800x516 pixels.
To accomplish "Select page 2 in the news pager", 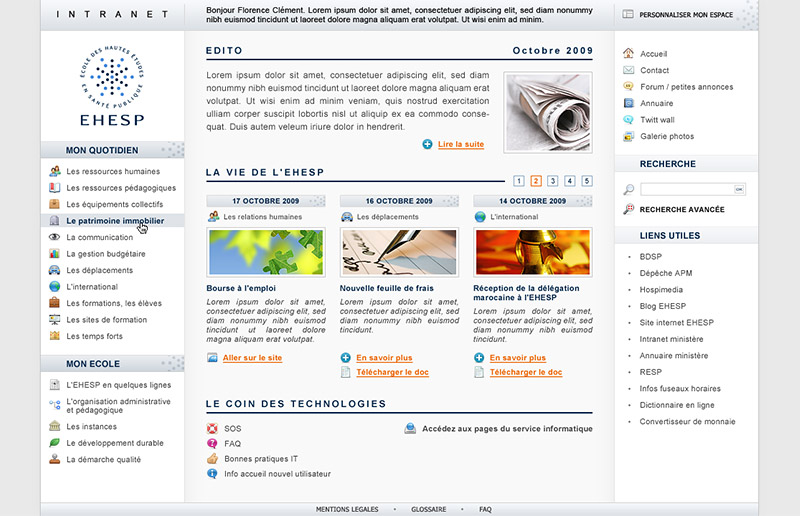I will pyautogui.click(x=536, y=181).
